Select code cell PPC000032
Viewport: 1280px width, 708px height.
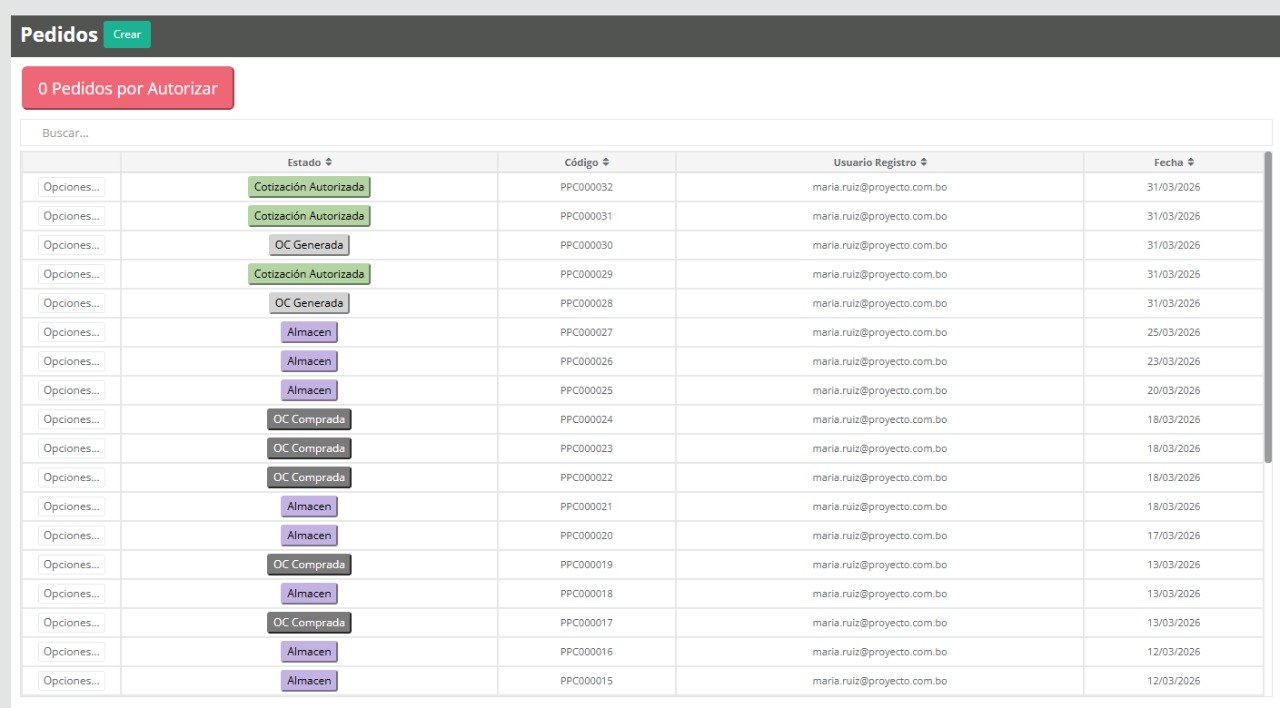click(586, 187)
